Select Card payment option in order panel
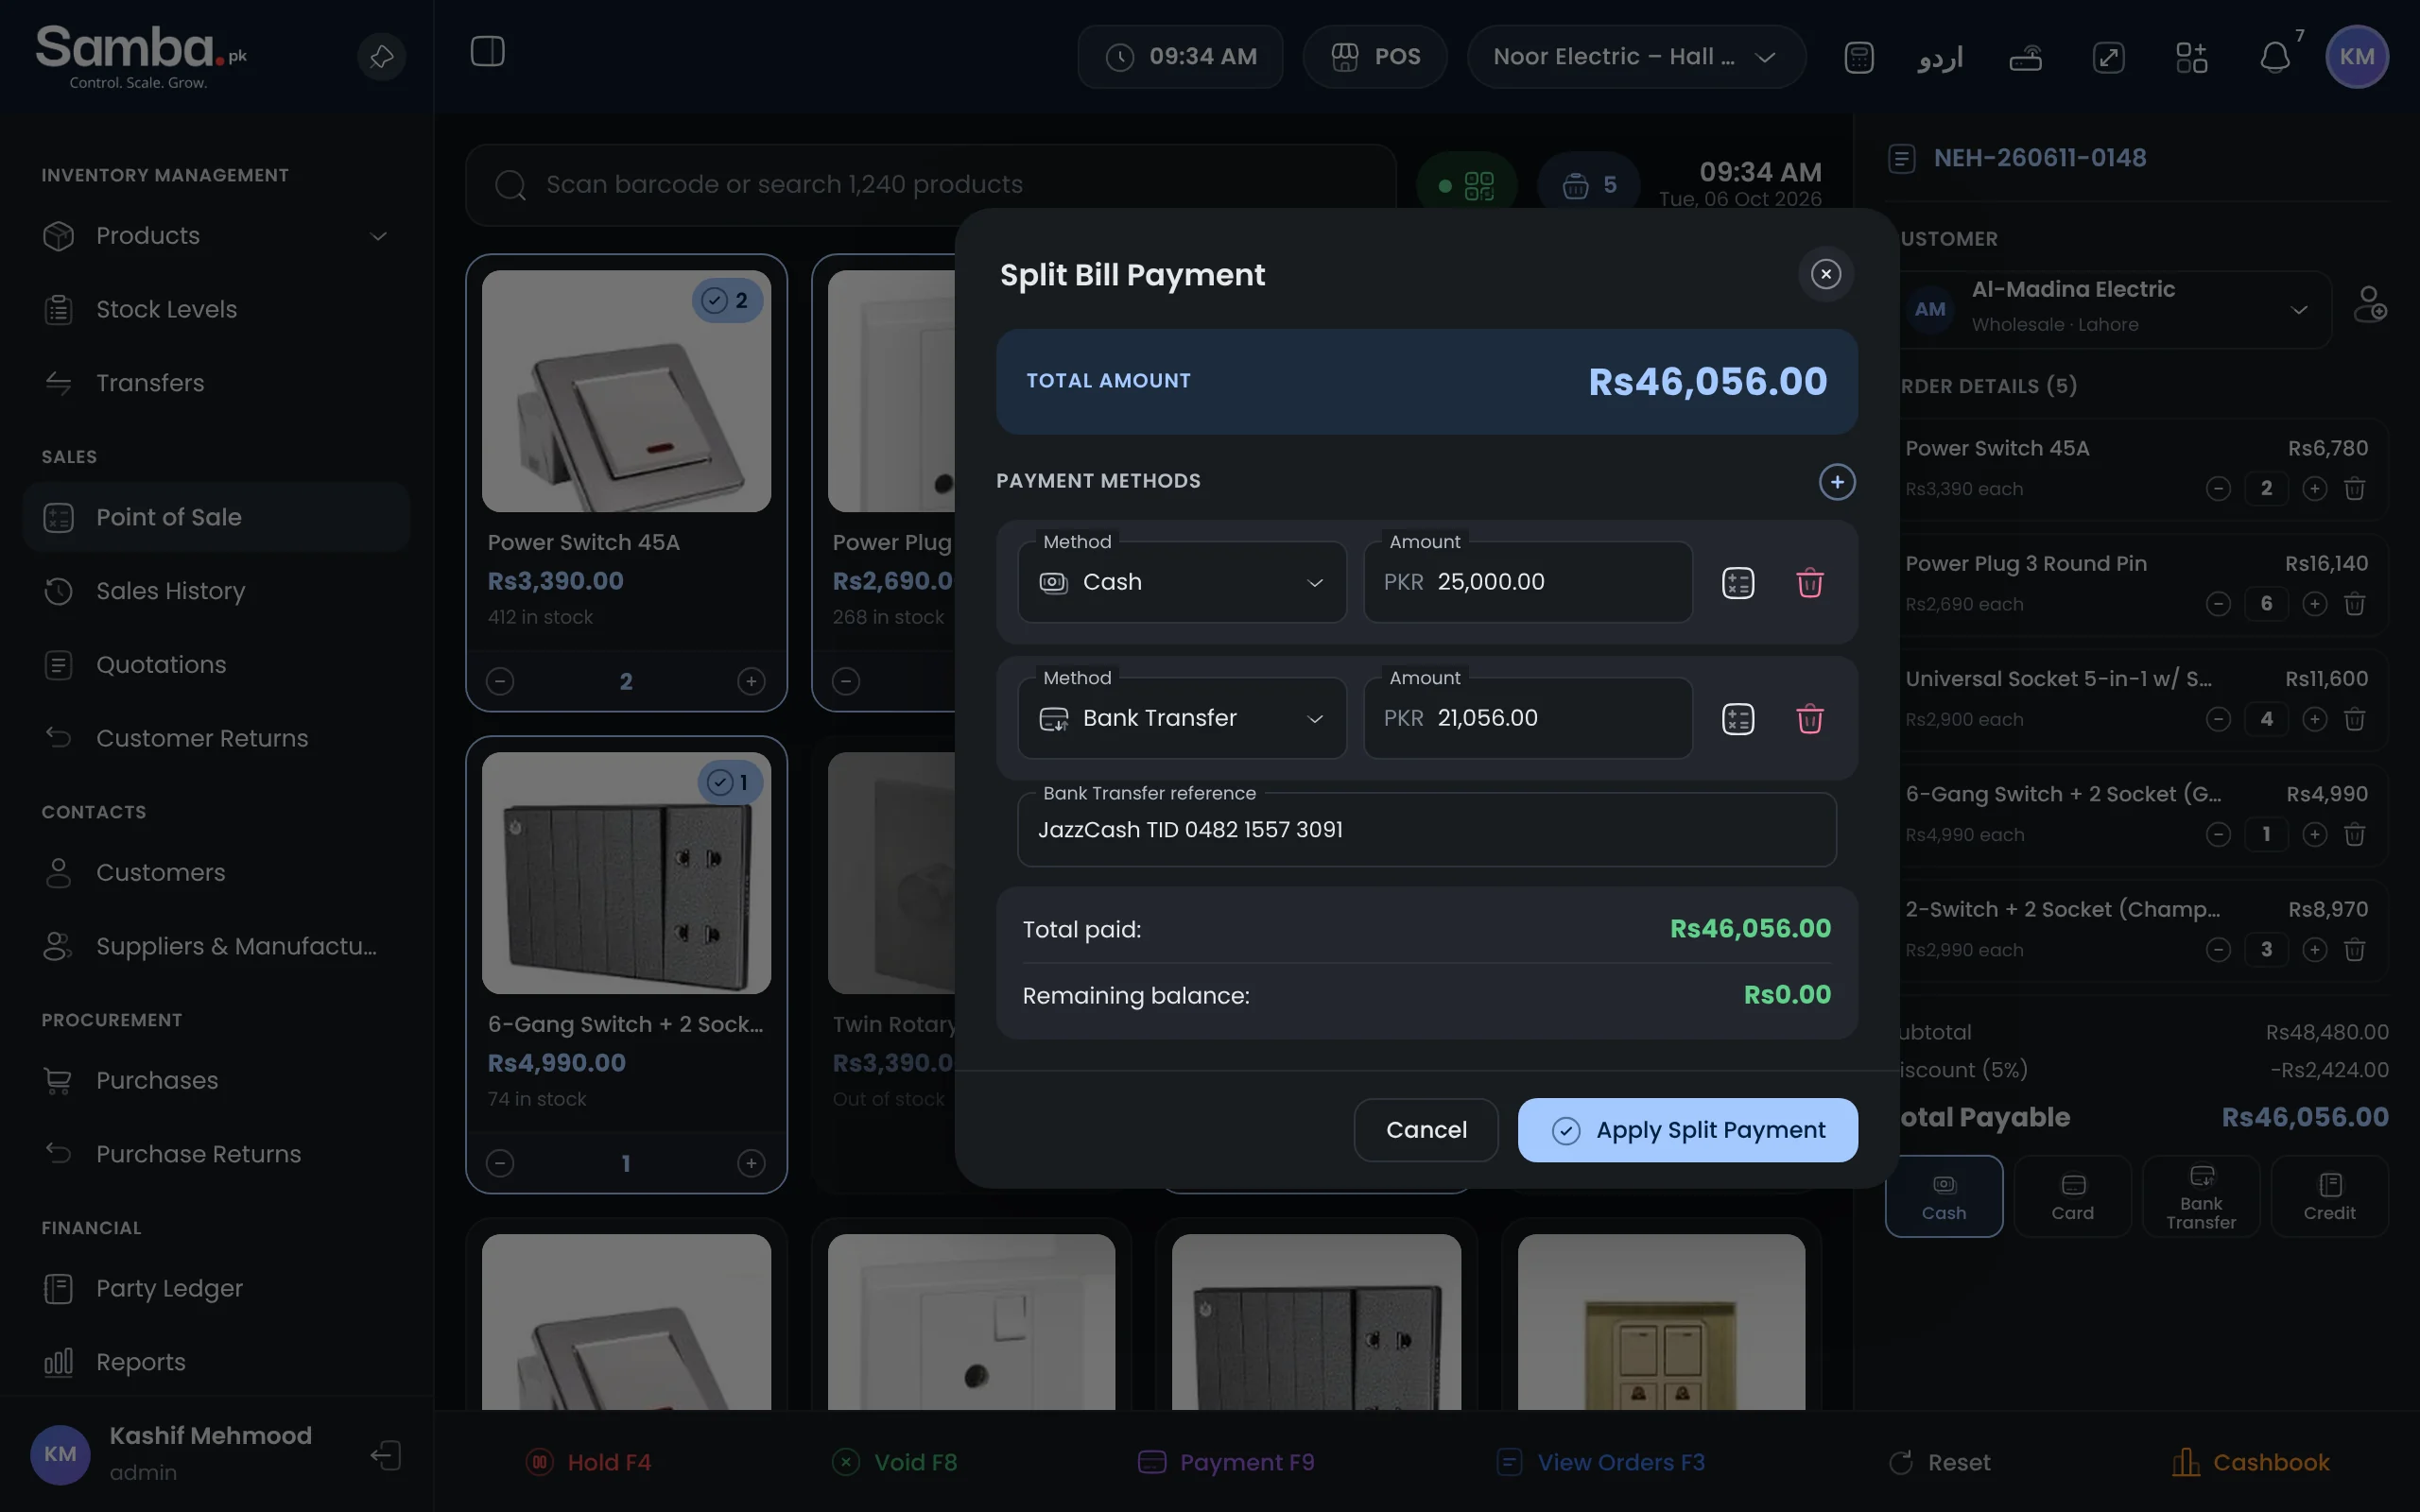Screen dimensions: 2420x1512 (x=2072, y=1197)
